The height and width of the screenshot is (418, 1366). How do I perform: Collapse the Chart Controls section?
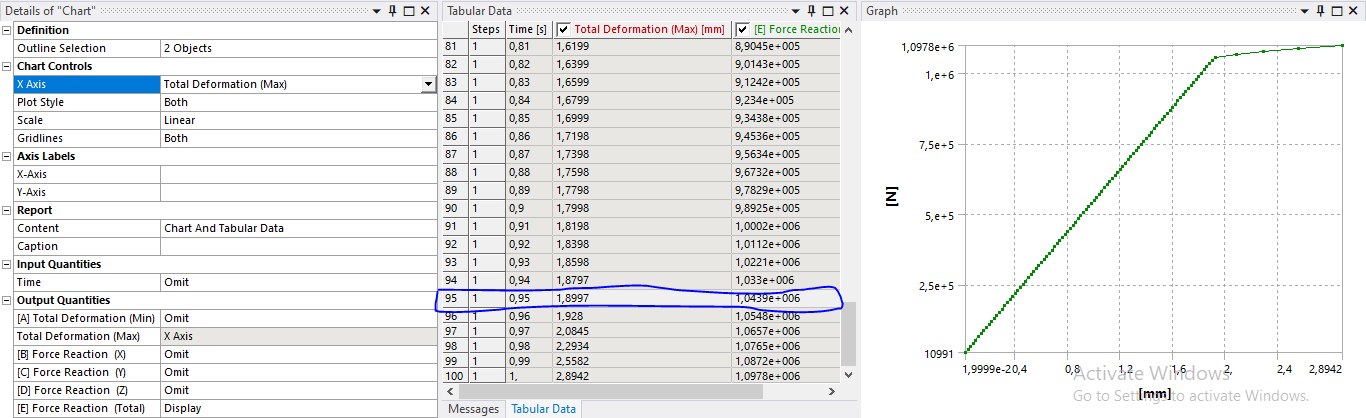click(7, 66)
